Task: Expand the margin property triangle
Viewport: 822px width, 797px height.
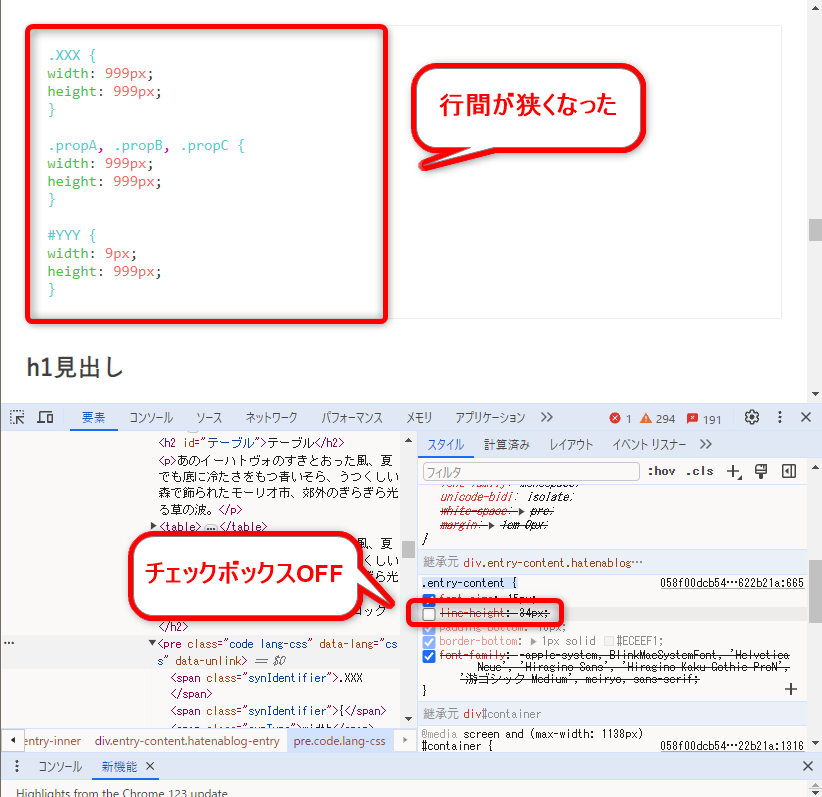Action: click(x=491, y=525)
